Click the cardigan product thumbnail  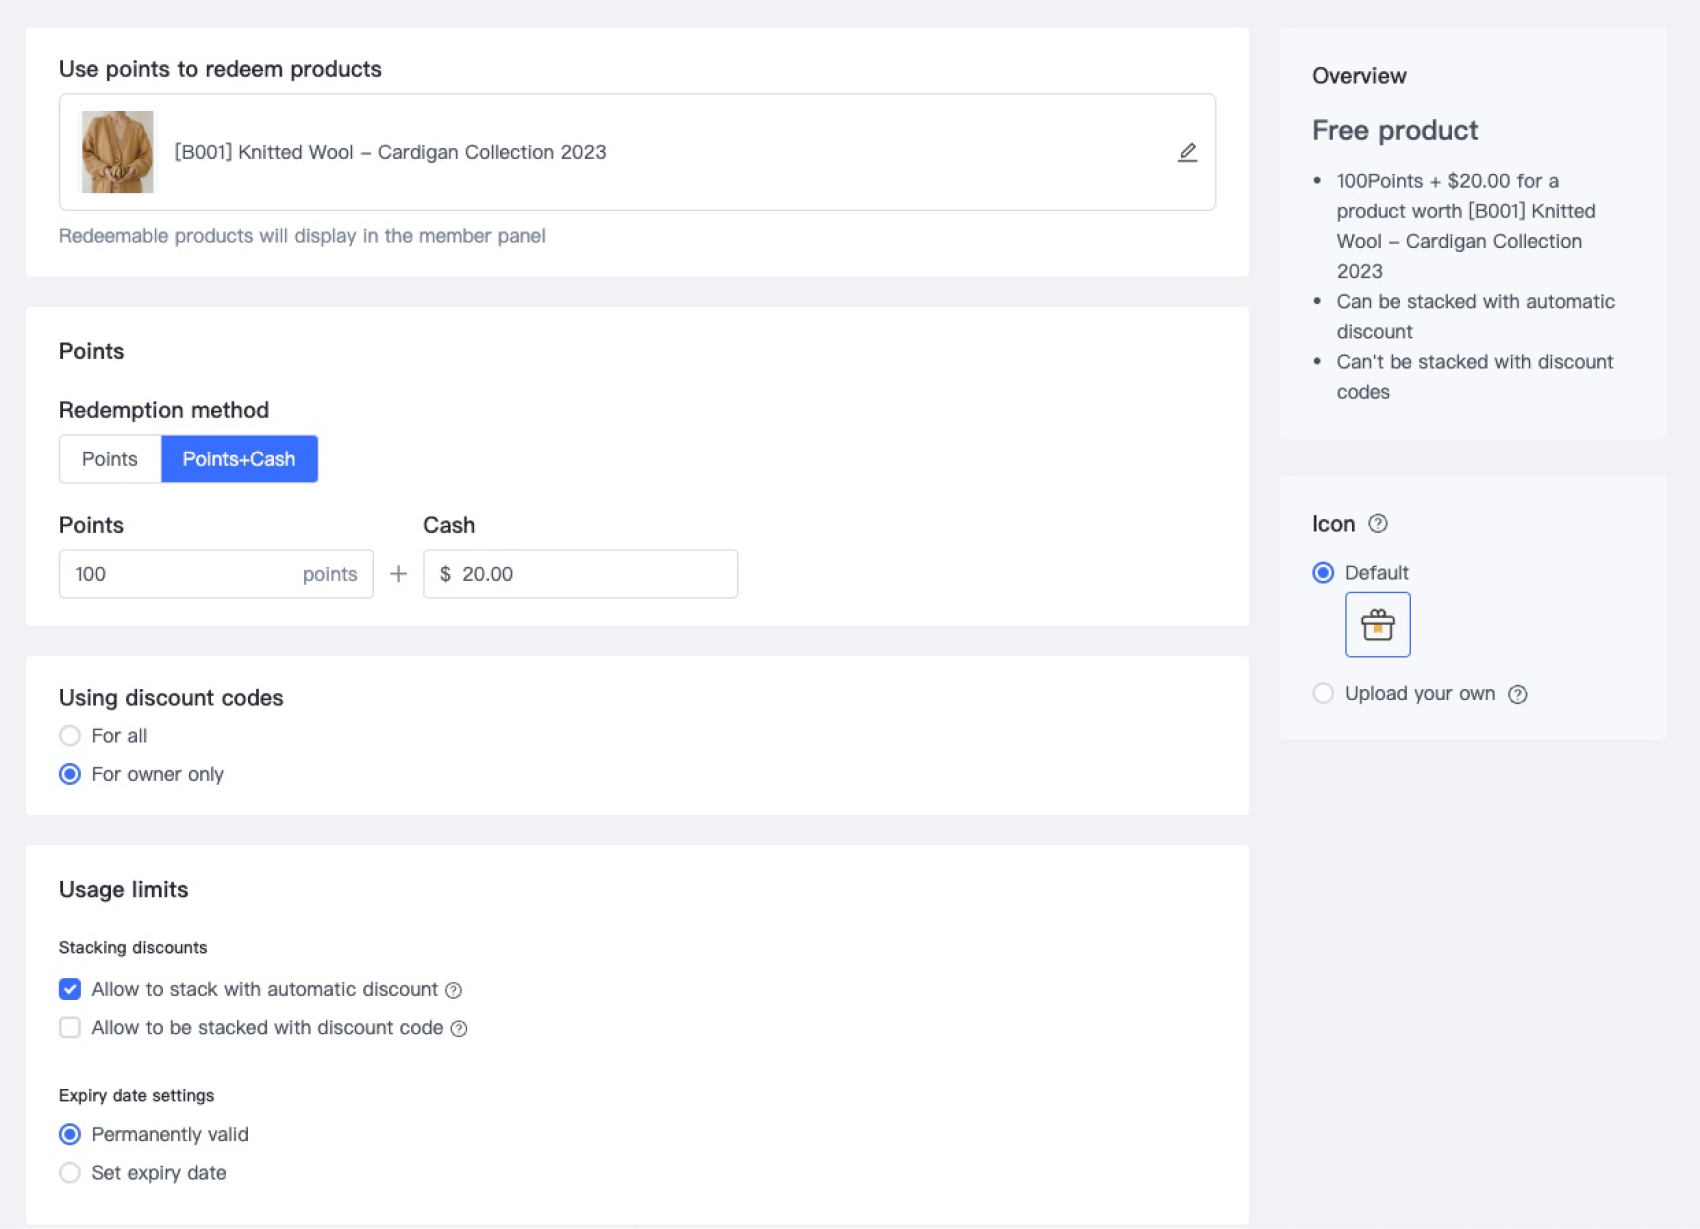pos(118,152)
